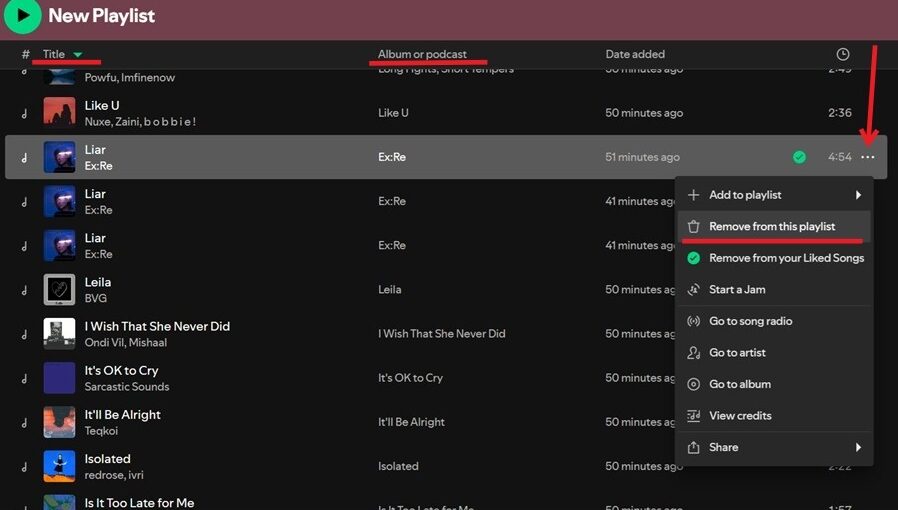This screenshot has height=510, width=898.
Task: Open Like U album link
Action: pyautogui.click(x=393, y=113)
